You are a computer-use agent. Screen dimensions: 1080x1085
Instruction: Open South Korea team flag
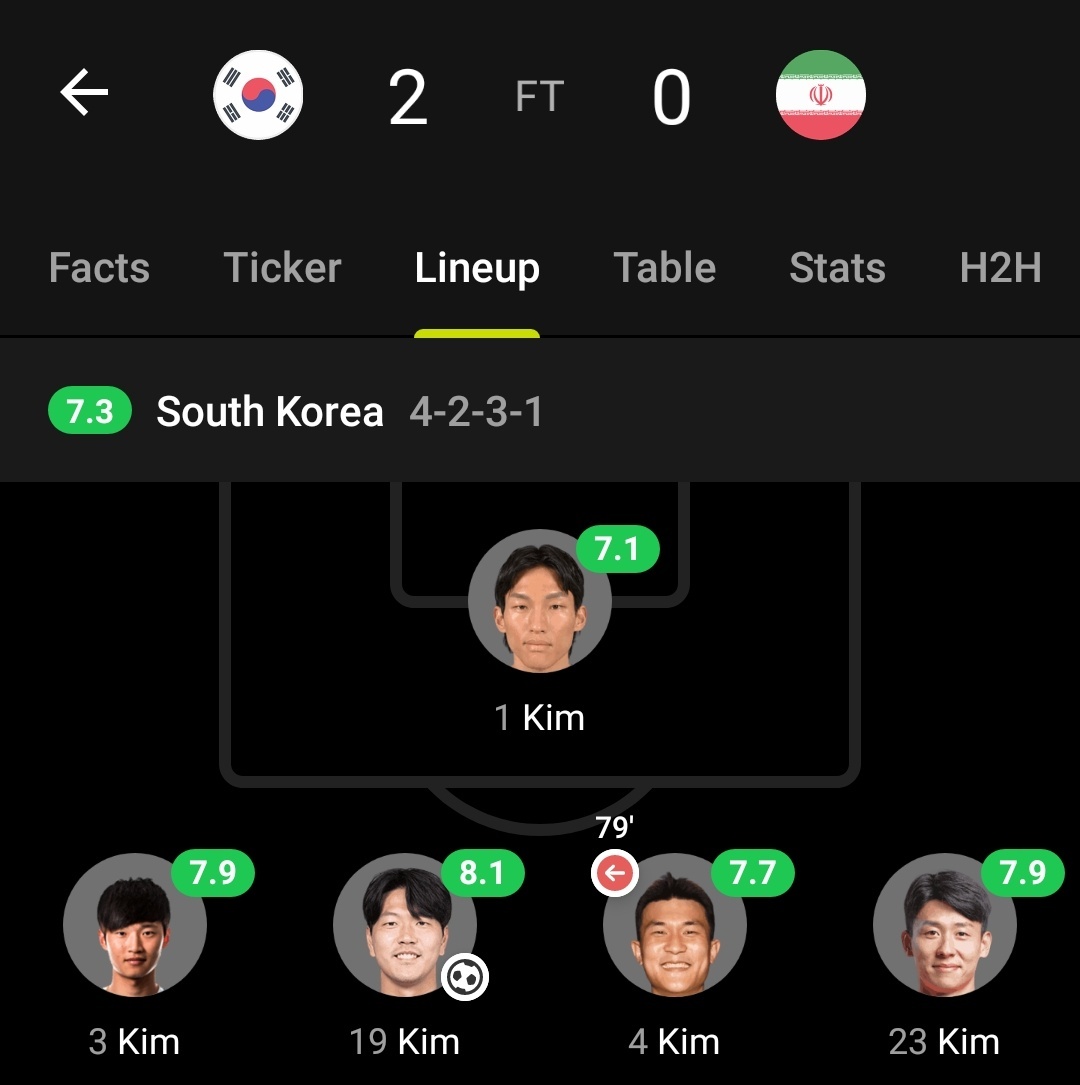click(258, 95)
